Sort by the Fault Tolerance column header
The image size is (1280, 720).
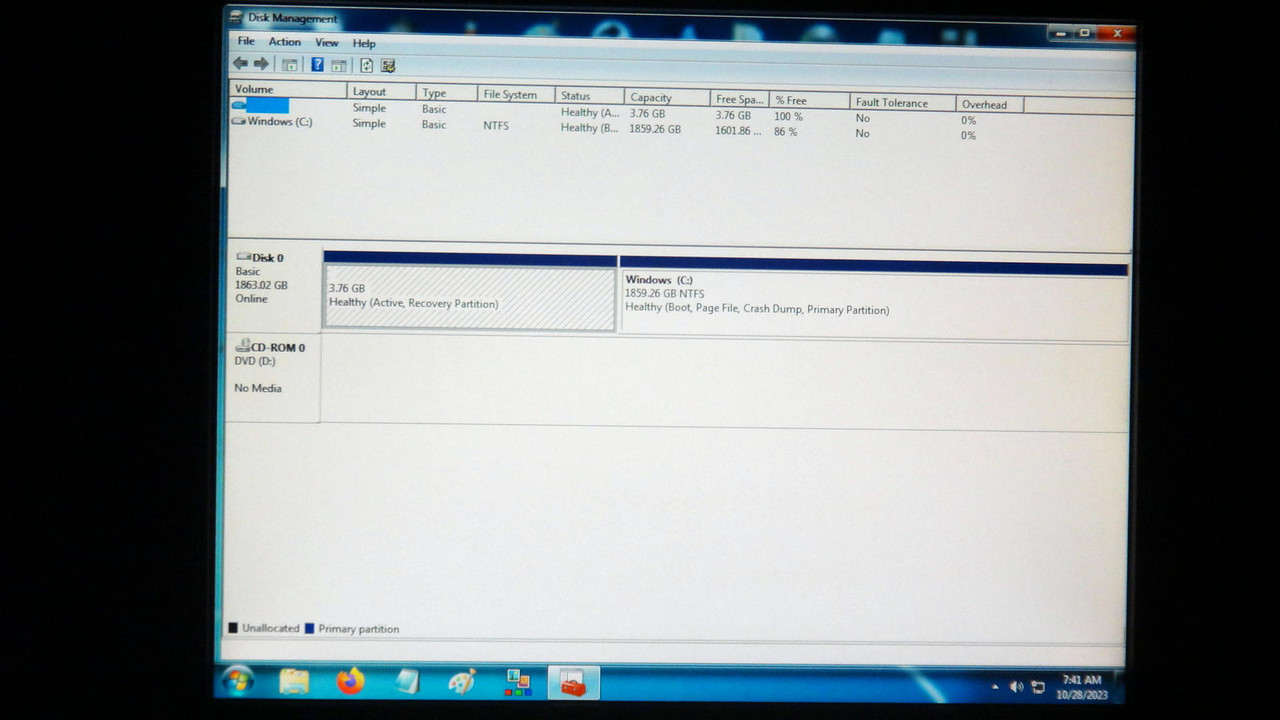coord(902,103)
